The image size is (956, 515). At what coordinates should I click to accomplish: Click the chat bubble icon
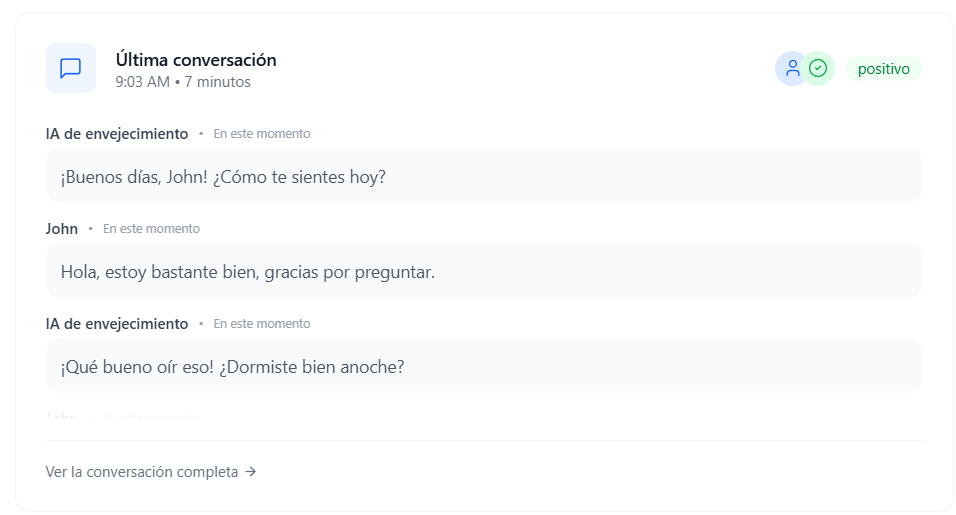pos(71,68)
